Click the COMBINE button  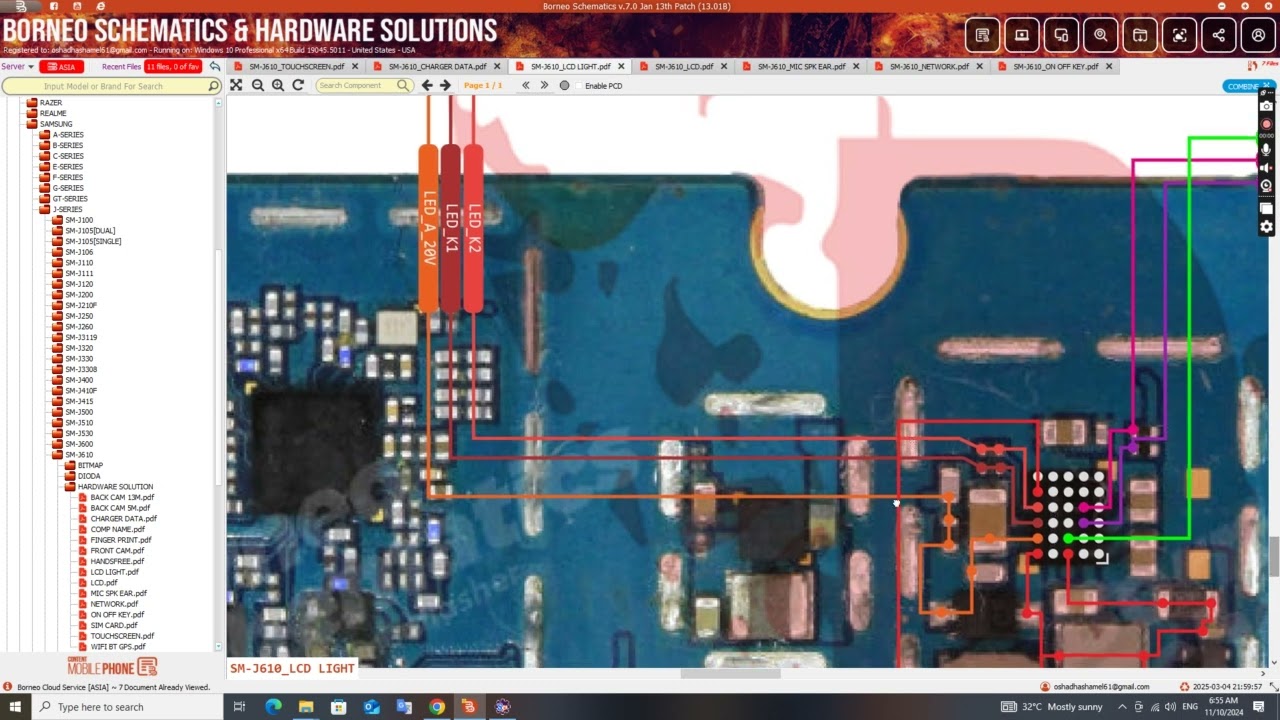(1246, 86)
